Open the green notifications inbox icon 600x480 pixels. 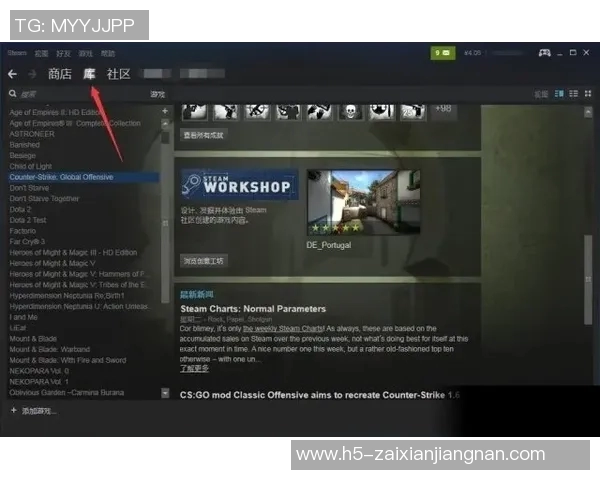pos(443,52)
